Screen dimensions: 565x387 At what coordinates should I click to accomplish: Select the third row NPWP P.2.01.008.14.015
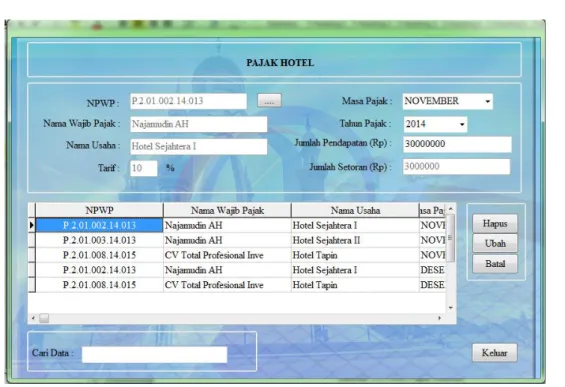click(x=99, y=255)
